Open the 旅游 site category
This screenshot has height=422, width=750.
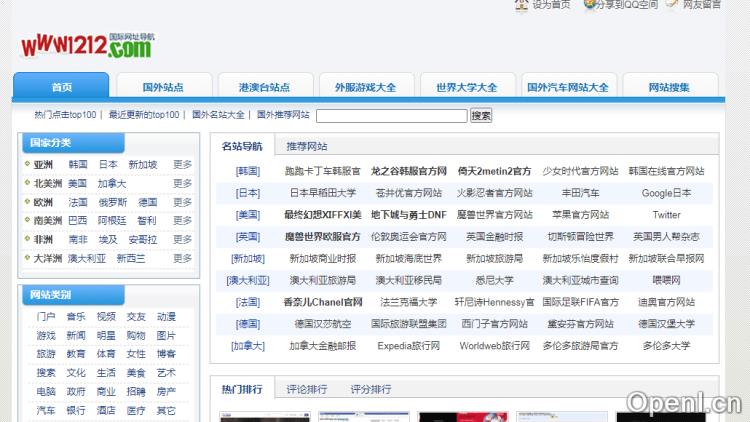click(46, 354)
